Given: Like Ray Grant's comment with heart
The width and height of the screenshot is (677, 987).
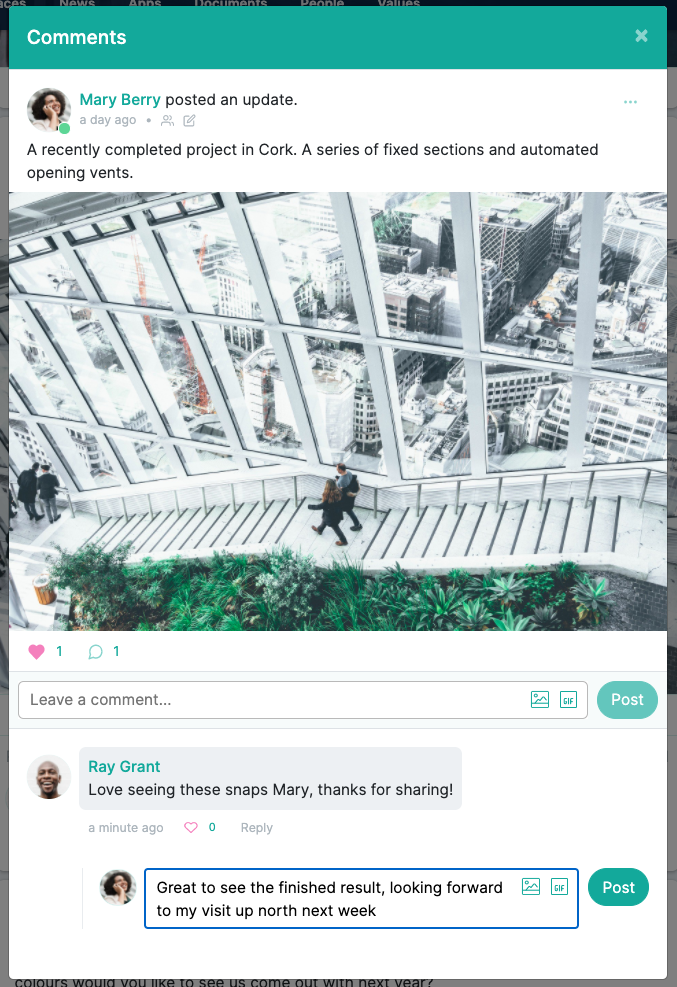Looking at the screenshot, I should tap(191, 827).
